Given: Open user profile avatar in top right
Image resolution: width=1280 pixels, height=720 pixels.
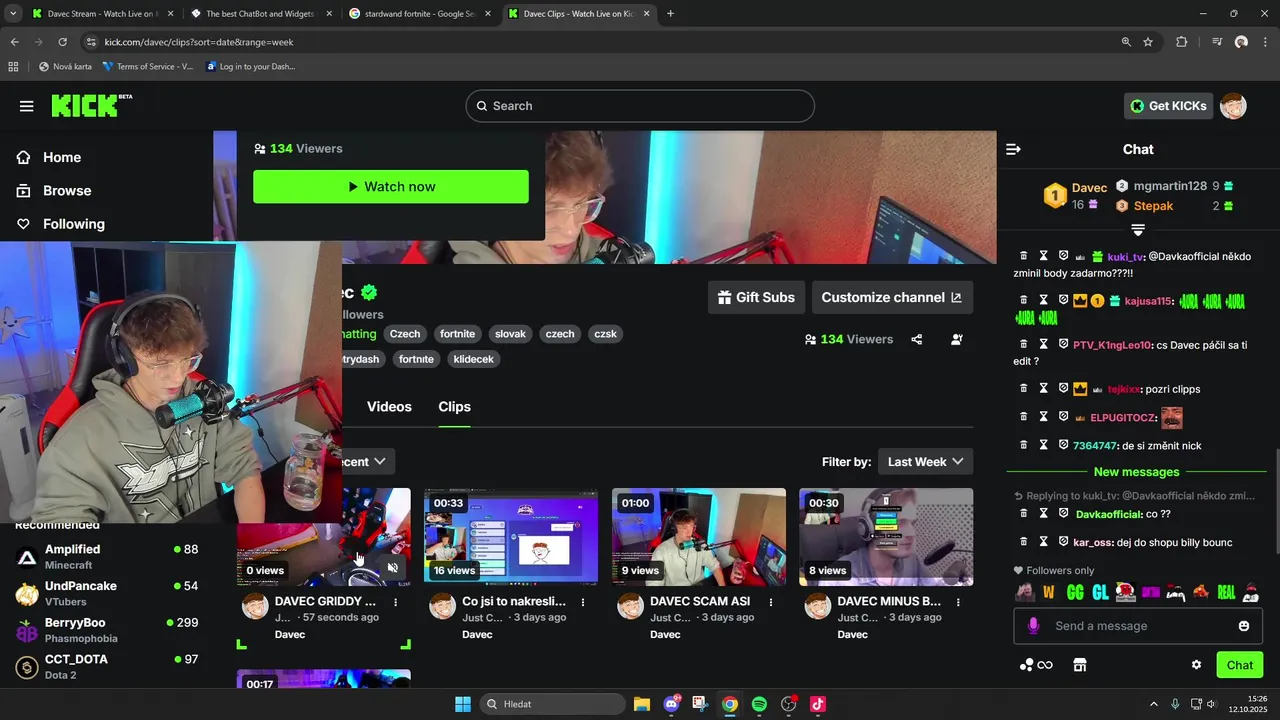Looking at the screenshot, I should [x=1233, y=106].
